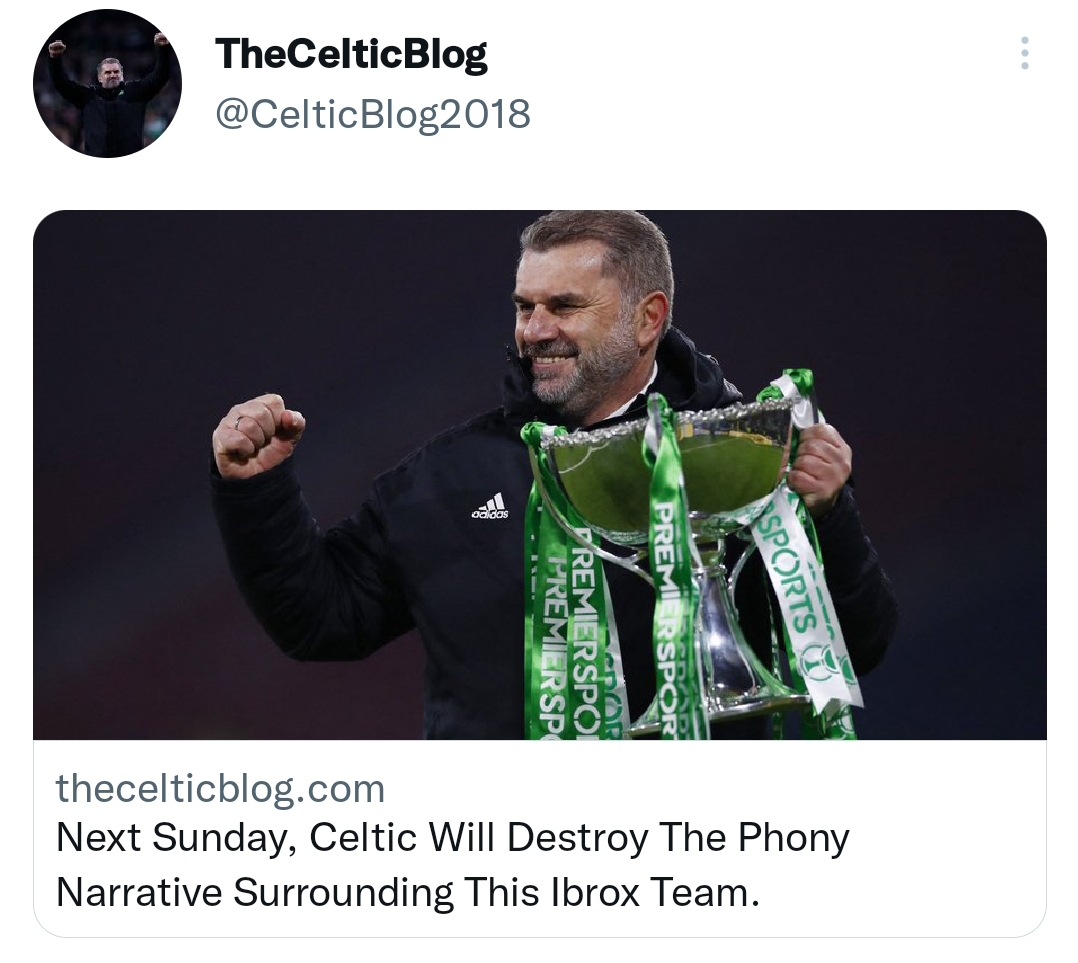Select the 'Narrative Surrounding This Ibrox Team.' line
The image size is (1078, 963).
[x=408, y=893]
